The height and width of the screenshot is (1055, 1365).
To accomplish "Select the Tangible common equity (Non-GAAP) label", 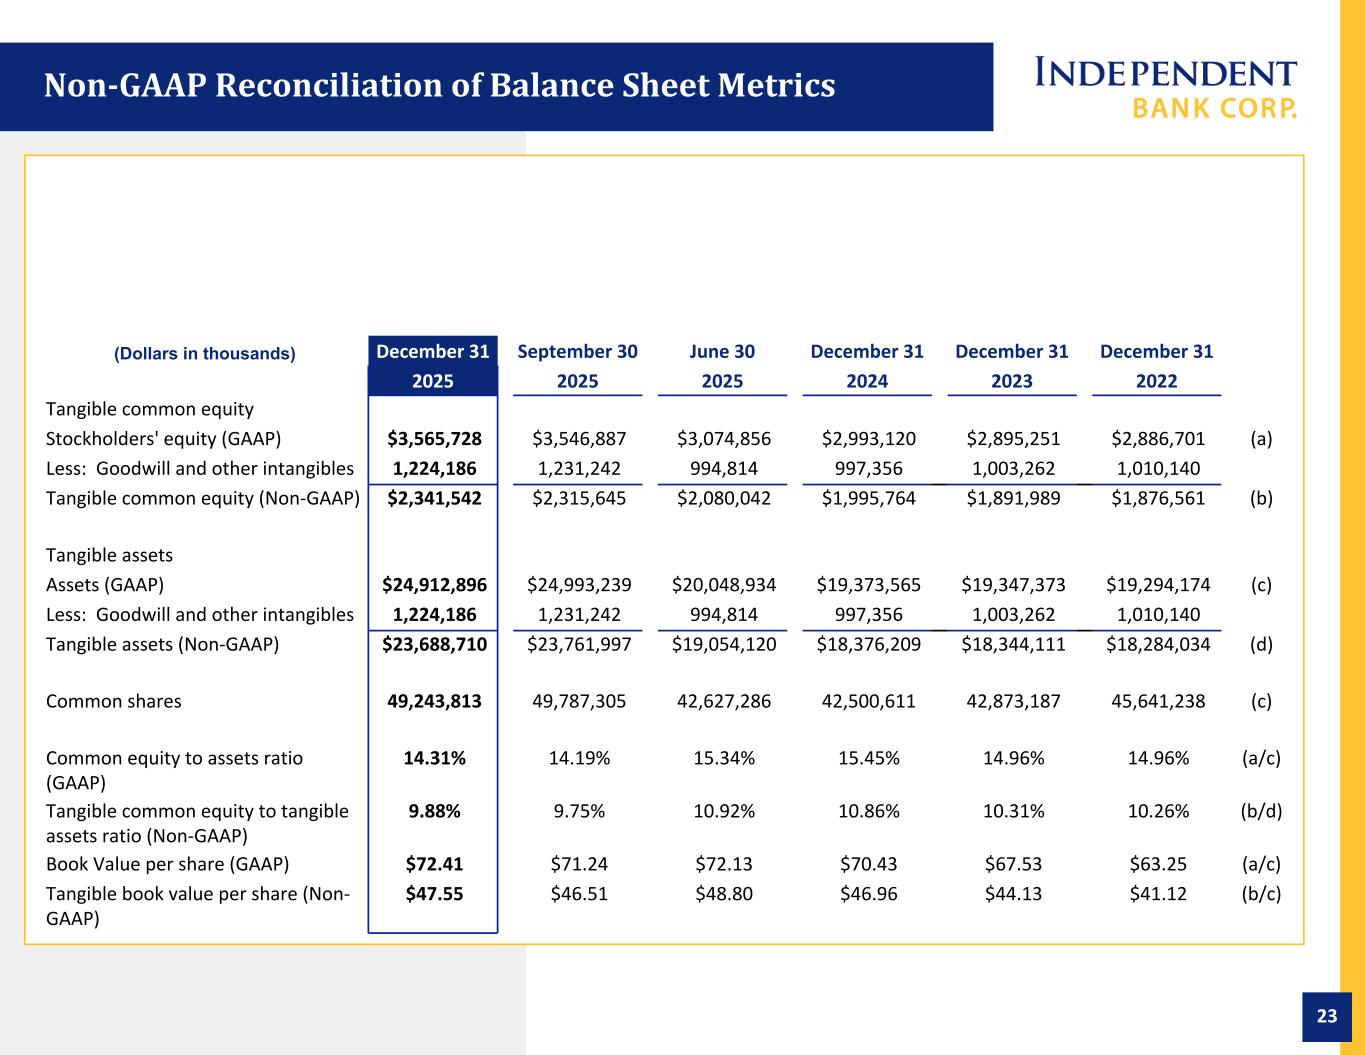I will point(203,498).
